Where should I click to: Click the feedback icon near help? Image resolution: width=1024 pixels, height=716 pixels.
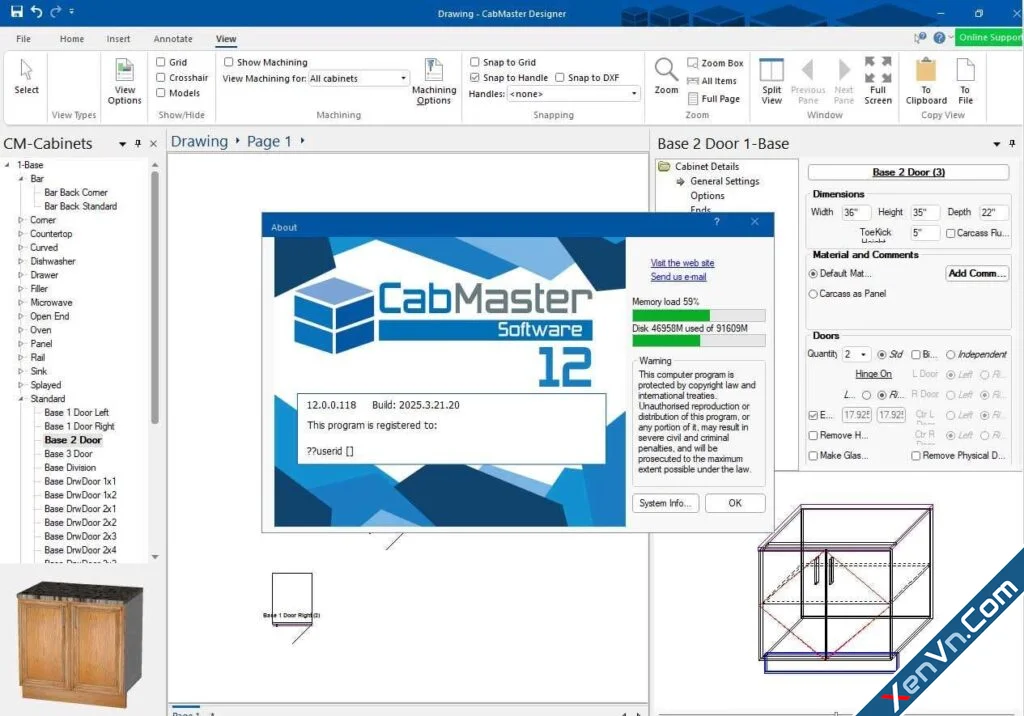(x=920, y=38)
